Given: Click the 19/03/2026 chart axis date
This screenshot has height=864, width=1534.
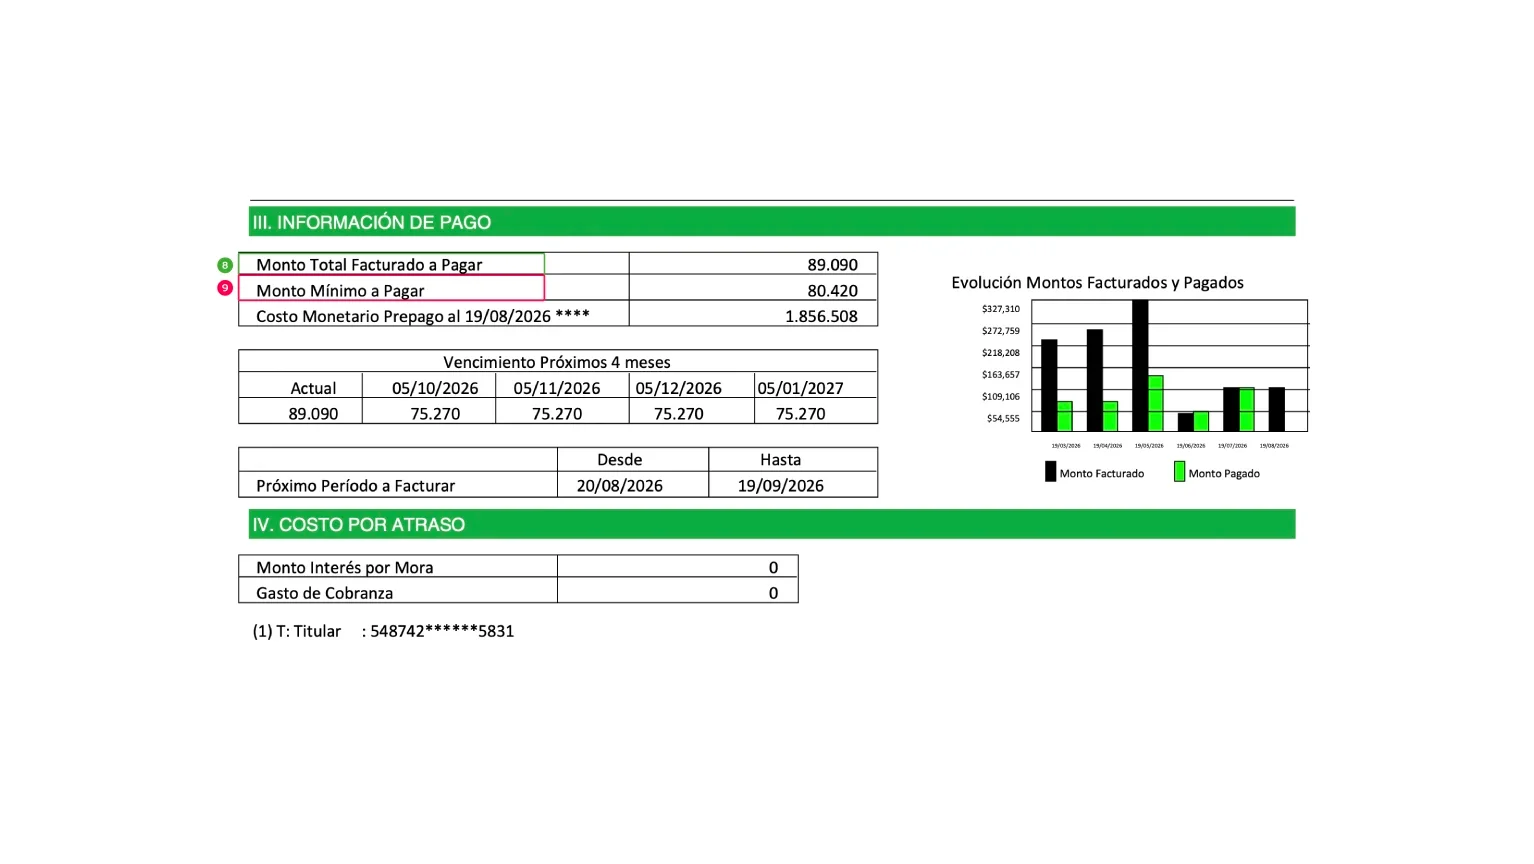Looking at the screenshot, I should (1066, 446).
